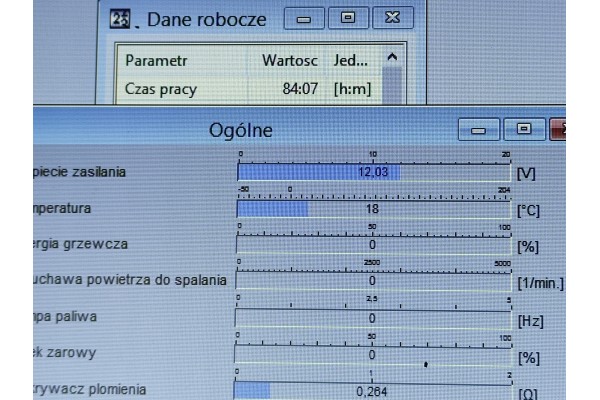Click the Wartosc column header
This screenshot has width=600, height=400.
click(x=290, y=60)
